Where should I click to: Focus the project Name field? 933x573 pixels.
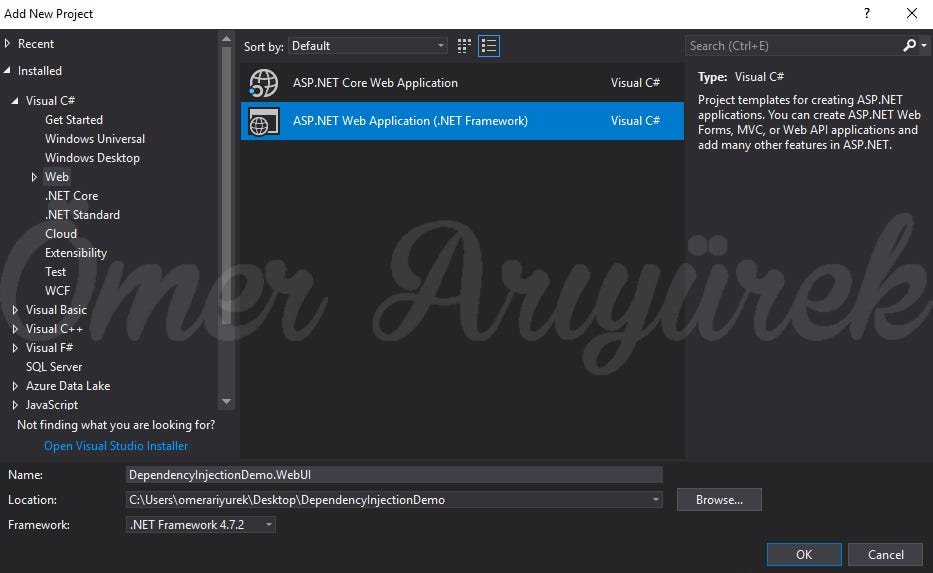pos(394,475)
